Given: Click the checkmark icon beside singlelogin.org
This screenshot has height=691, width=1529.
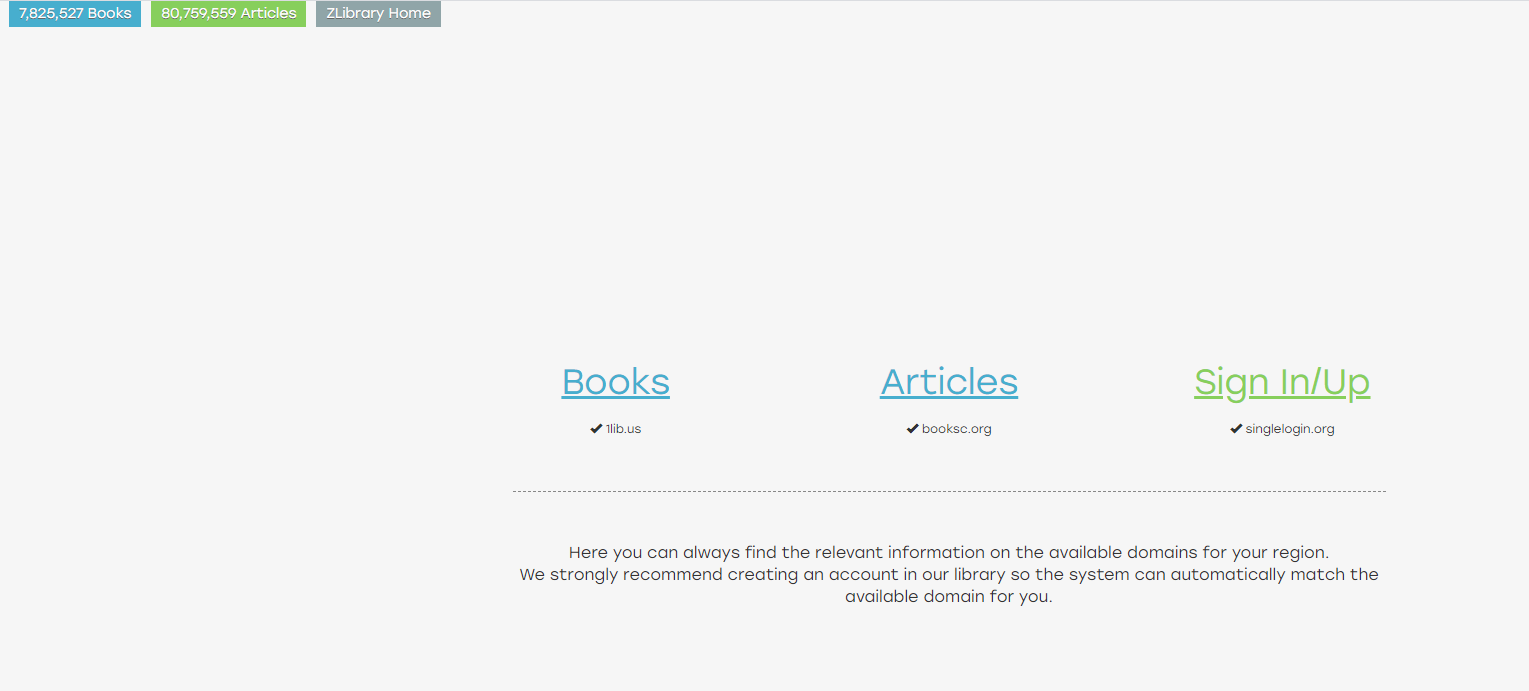Looking at the screenshot, I should (1236, 429).
